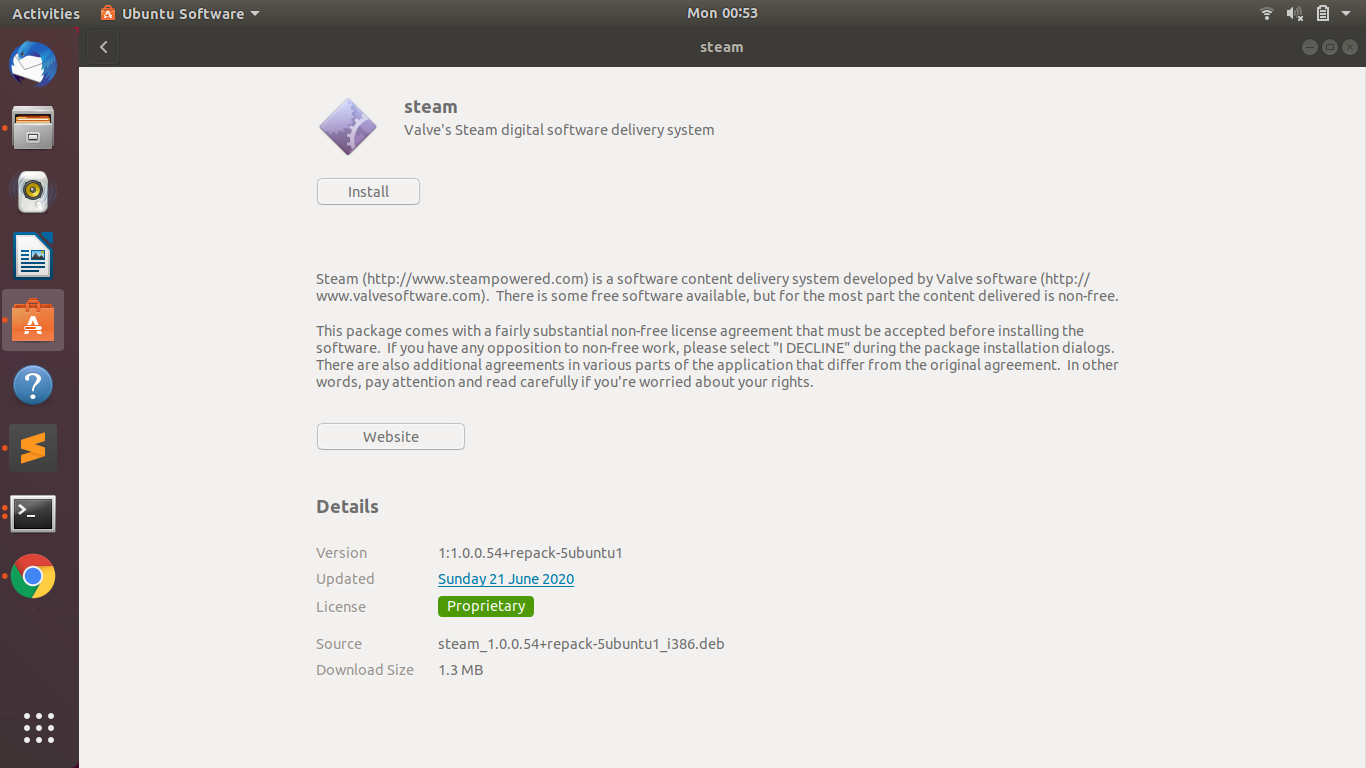Visit the Steam website via the Website button

coord(390,436)
